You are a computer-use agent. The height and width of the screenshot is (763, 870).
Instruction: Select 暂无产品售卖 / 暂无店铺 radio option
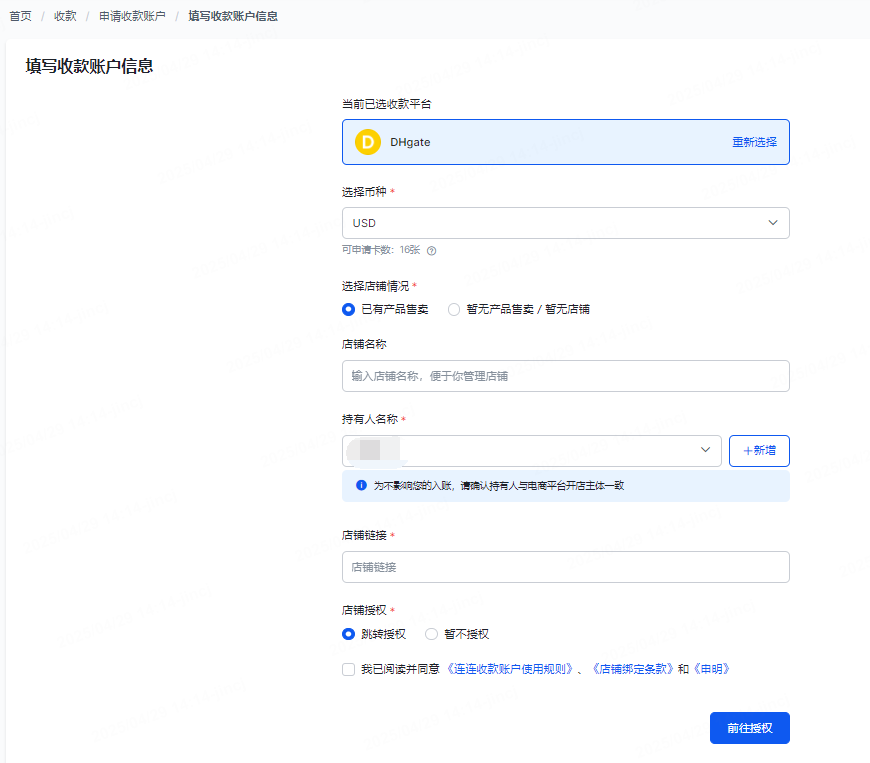[454, 310]
